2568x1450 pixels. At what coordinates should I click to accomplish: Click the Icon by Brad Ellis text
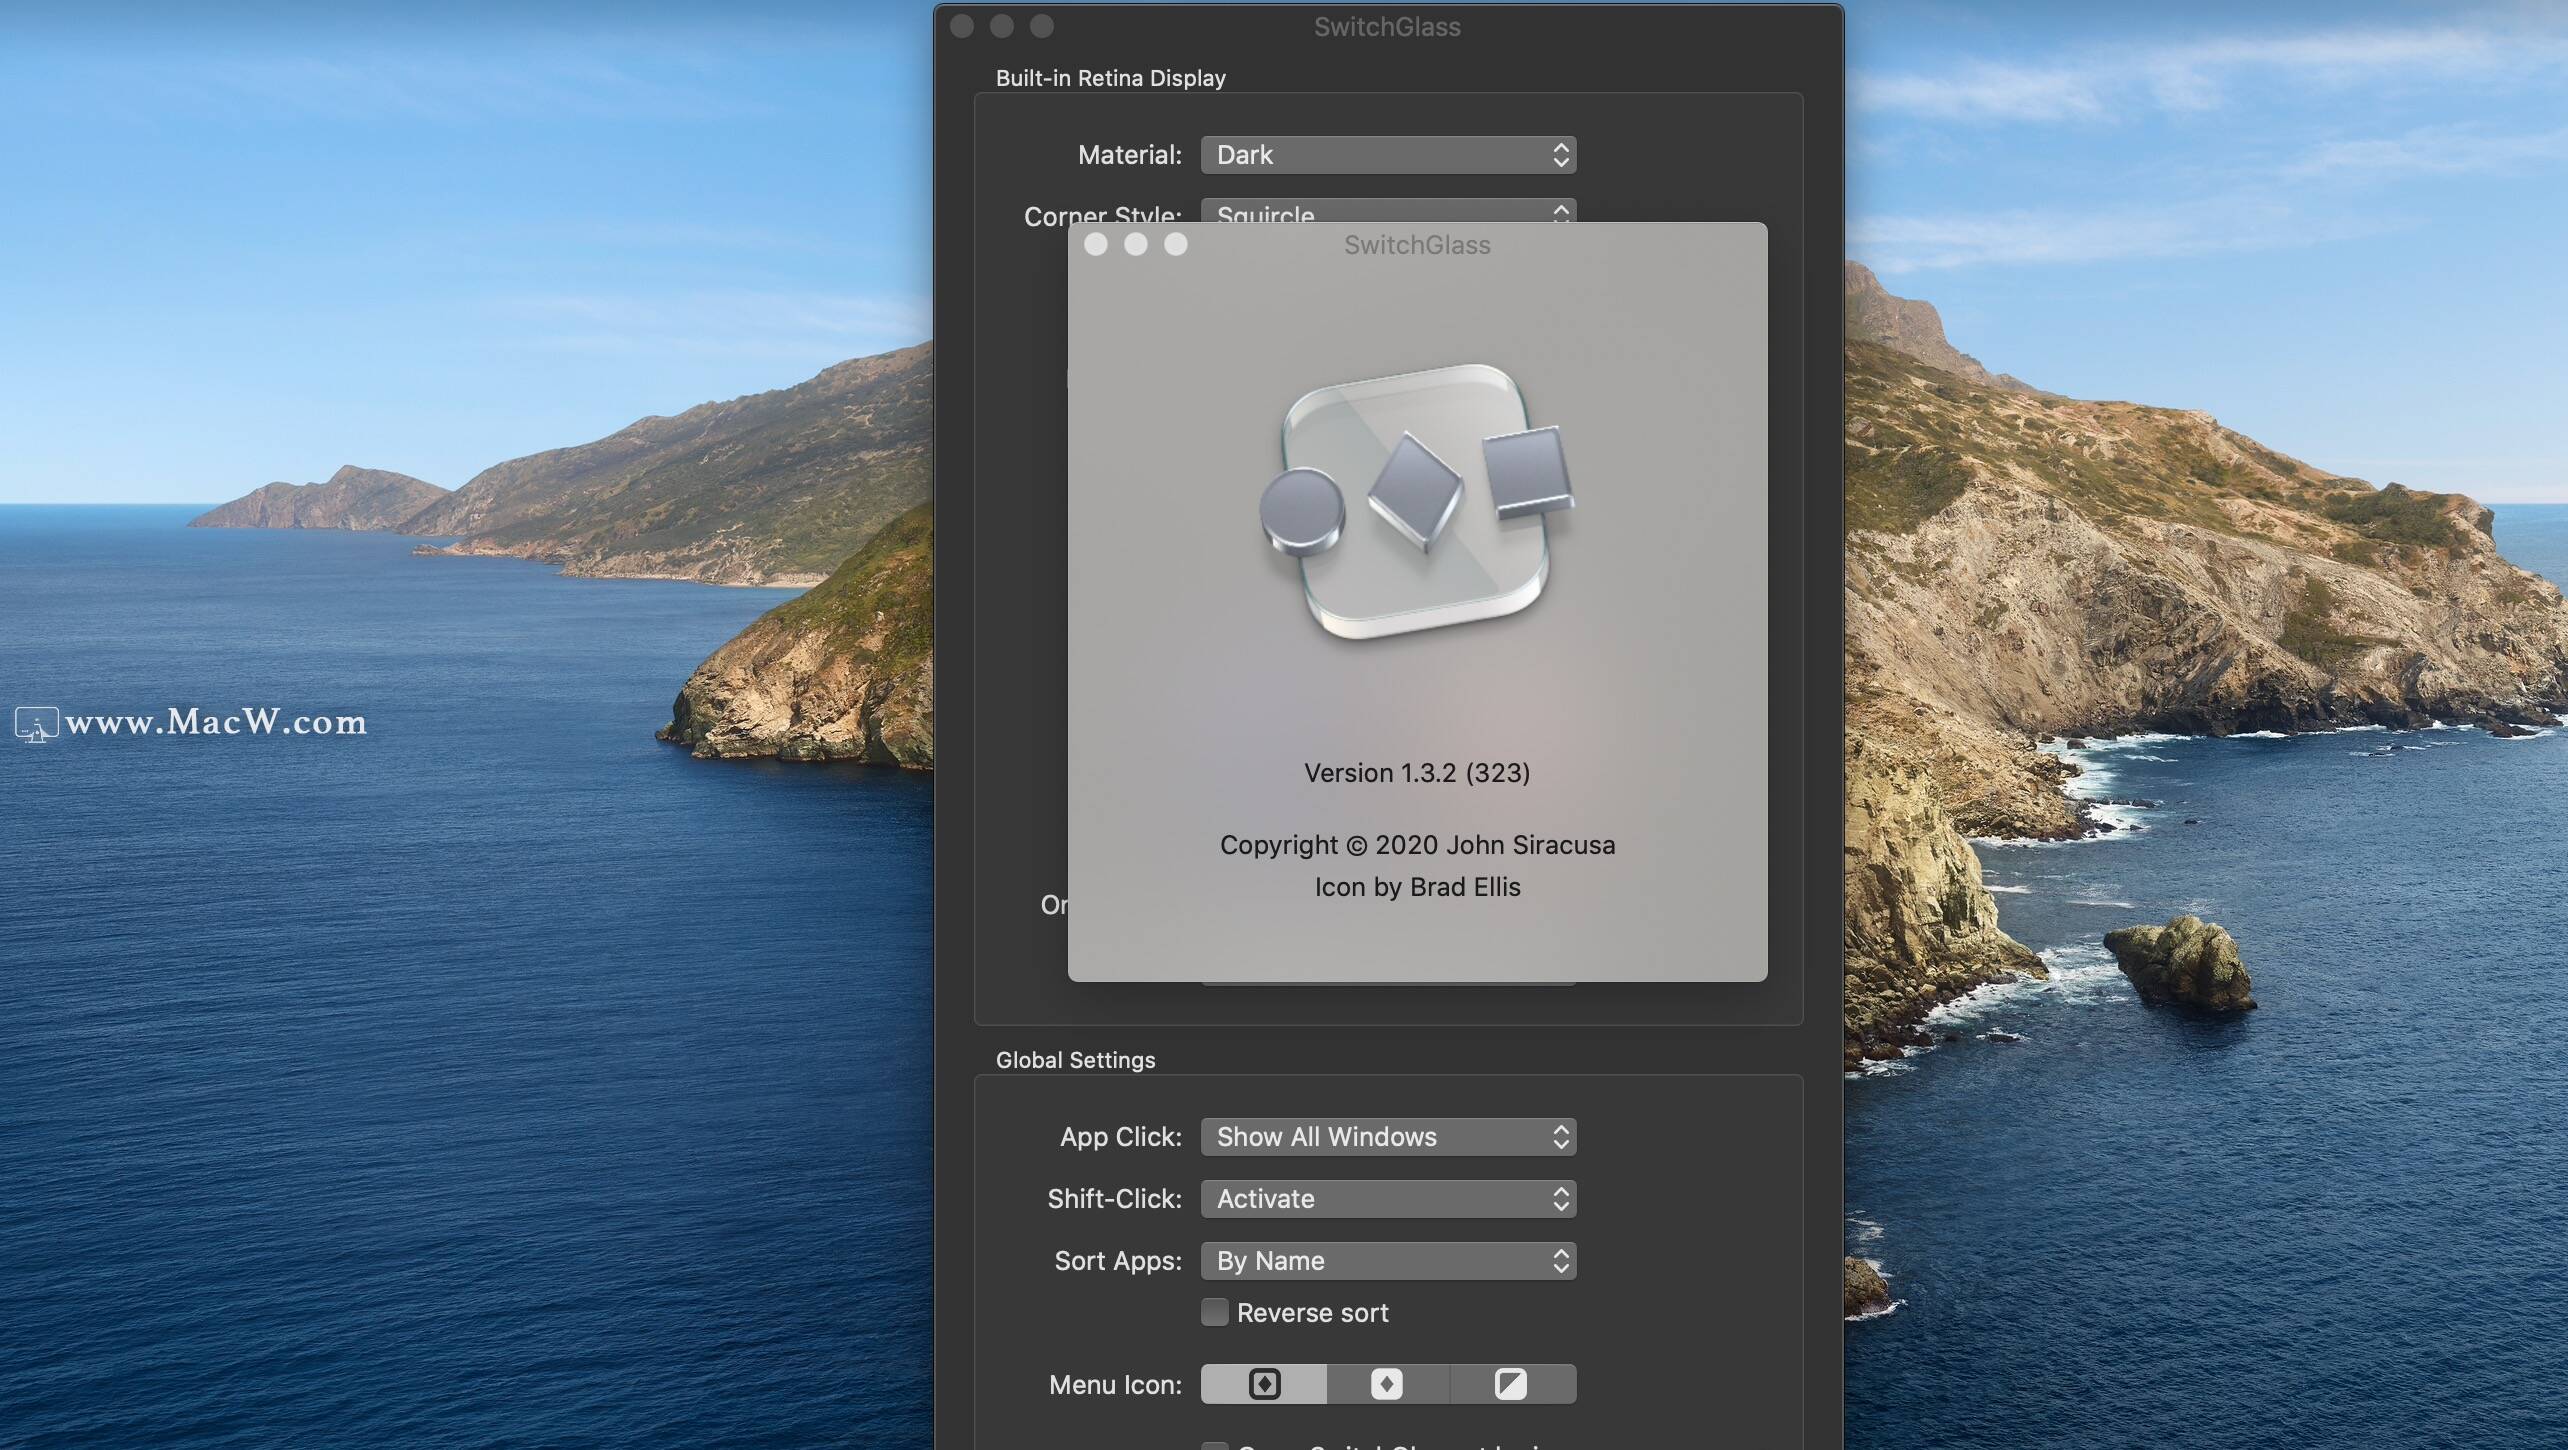click(x=1417, y=887)
